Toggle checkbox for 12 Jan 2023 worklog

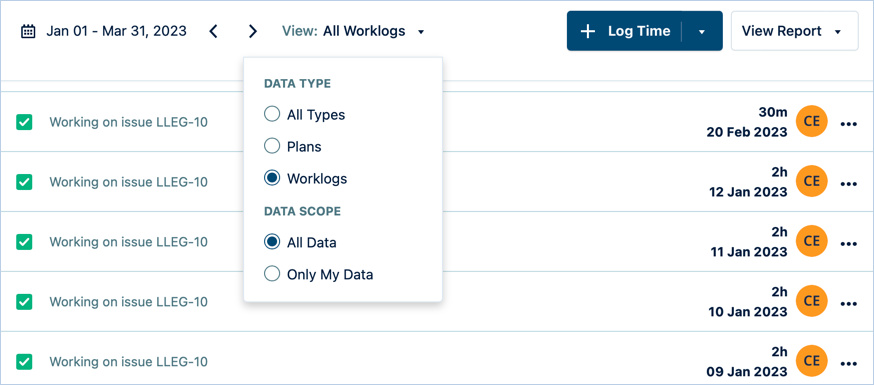[x=24, y=182]
